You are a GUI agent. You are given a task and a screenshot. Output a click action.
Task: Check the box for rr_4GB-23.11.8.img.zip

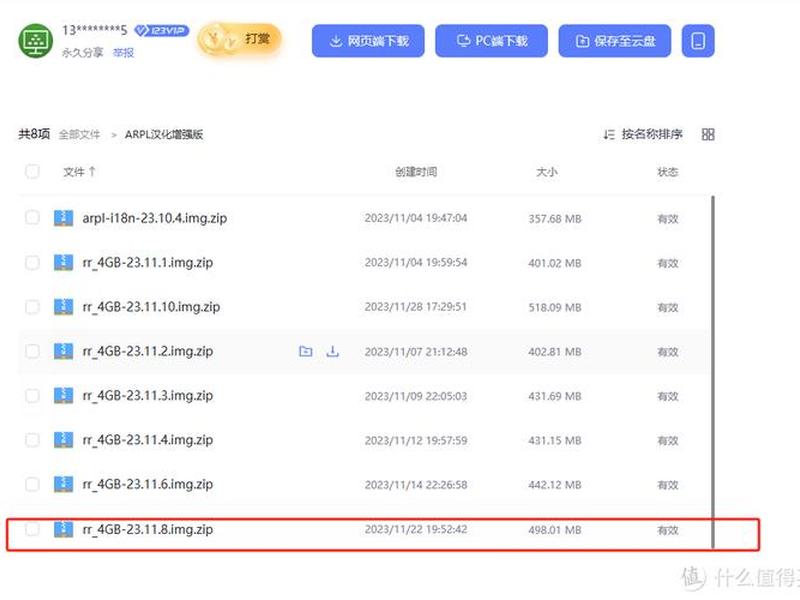point(32,529)
